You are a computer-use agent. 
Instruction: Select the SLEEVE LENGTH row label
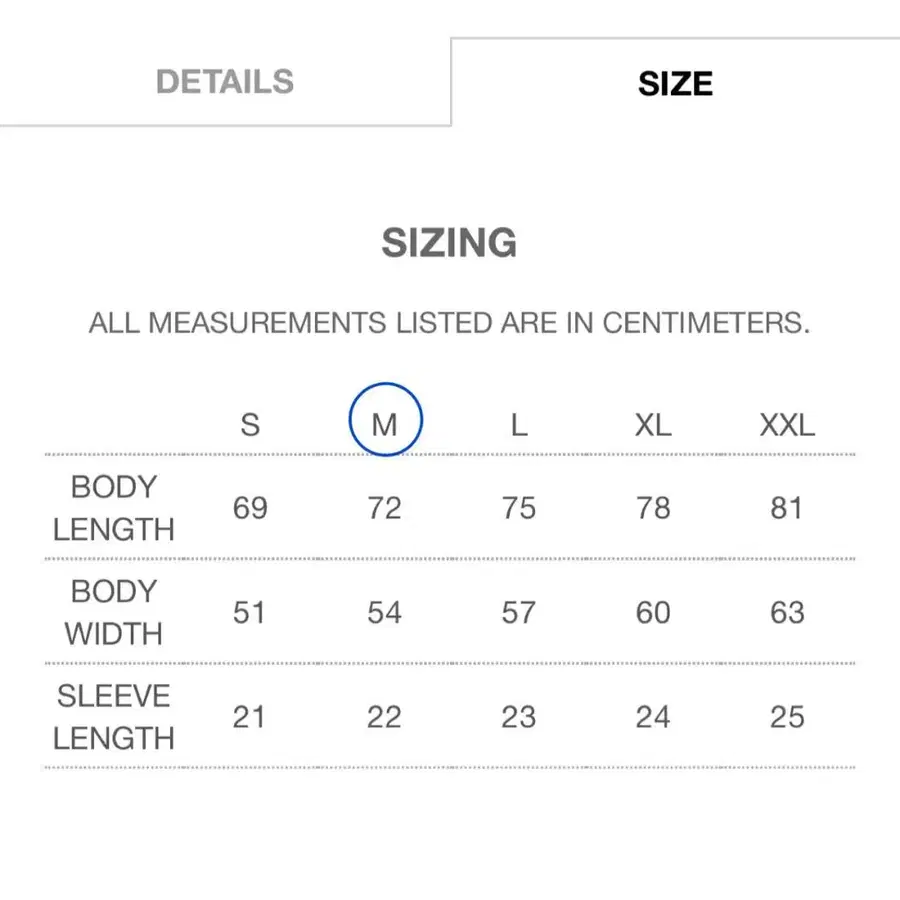tap(114, 717)
